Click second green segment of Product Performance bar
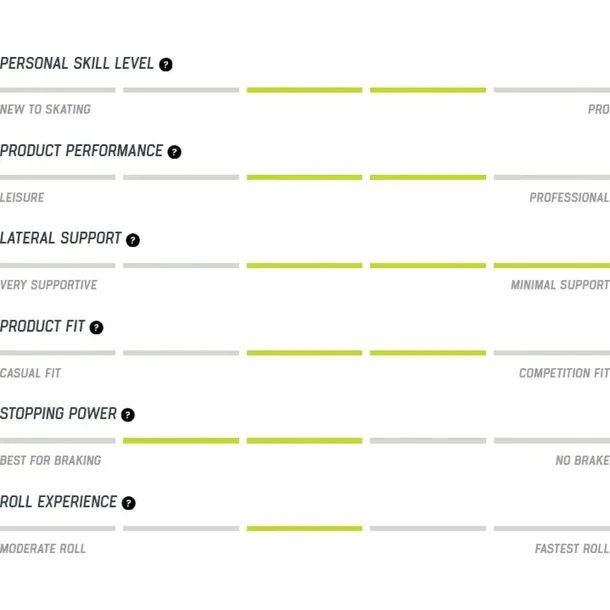The height and width of the screenshot is (610, 610). (x=428, y=177)
